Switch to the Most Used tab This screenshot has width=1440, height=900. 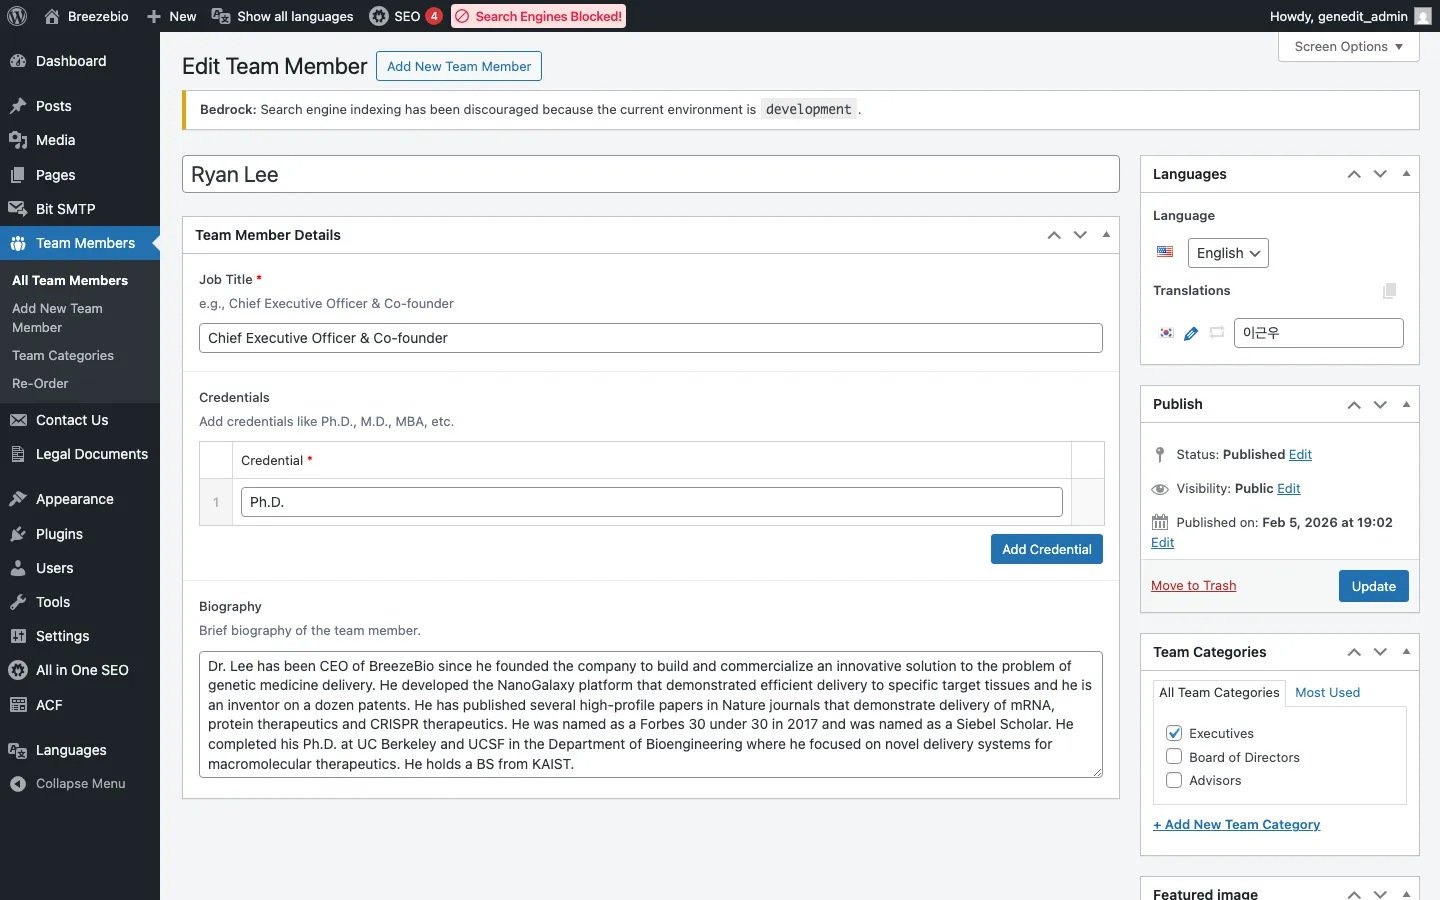click(x=1327, y=692)
